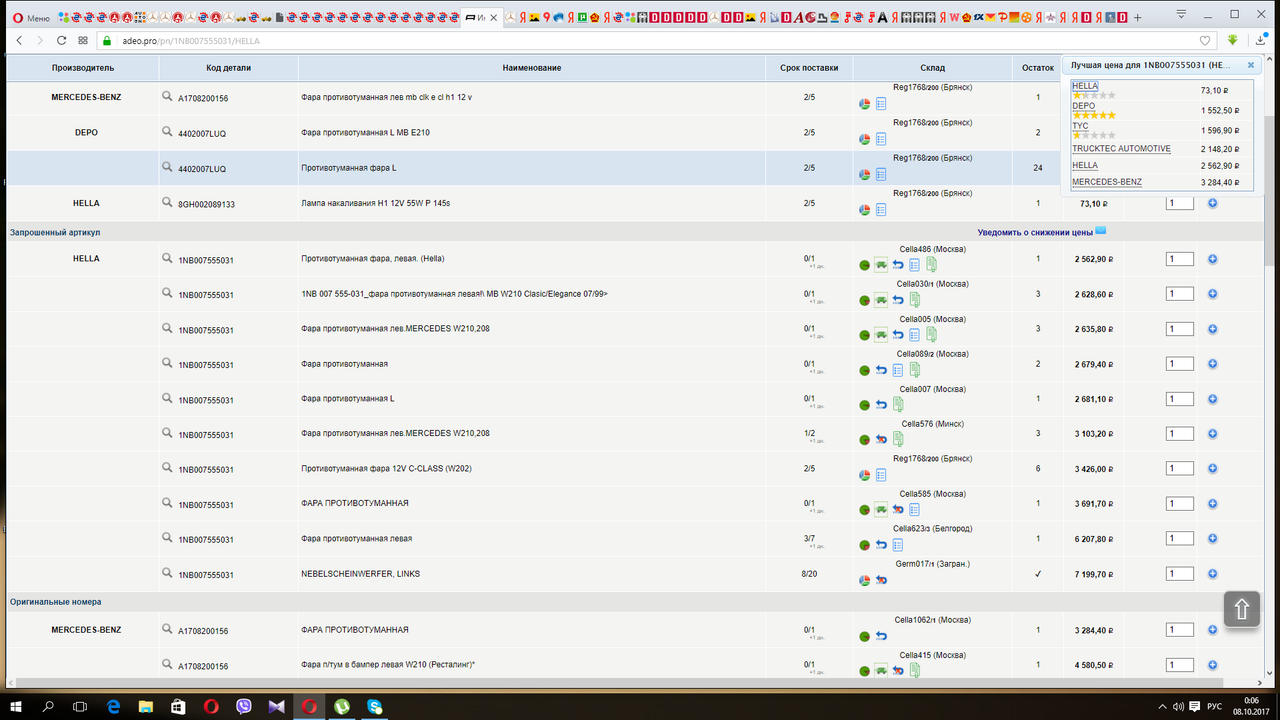
Task: Open TRUCKTEC AUTOMOTIVE link in popup
Action: click(1121, 149)
